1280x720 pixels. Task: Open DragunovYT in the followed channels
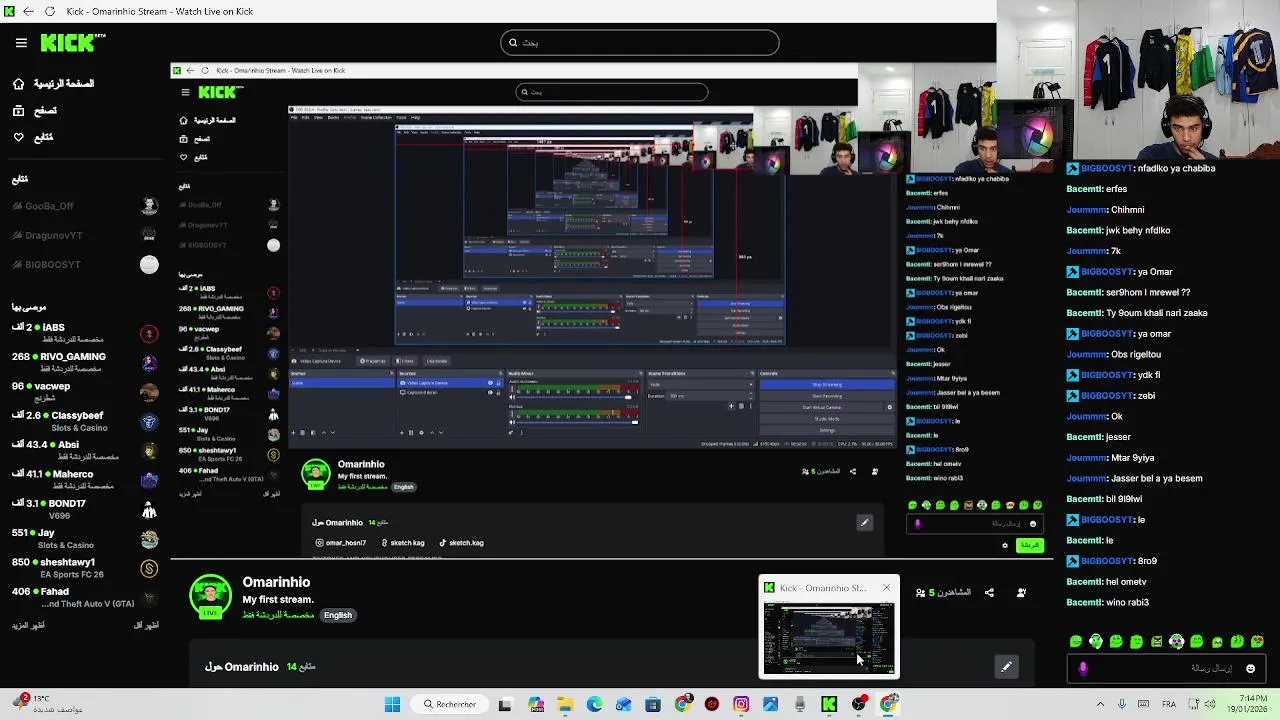point(85,235)
